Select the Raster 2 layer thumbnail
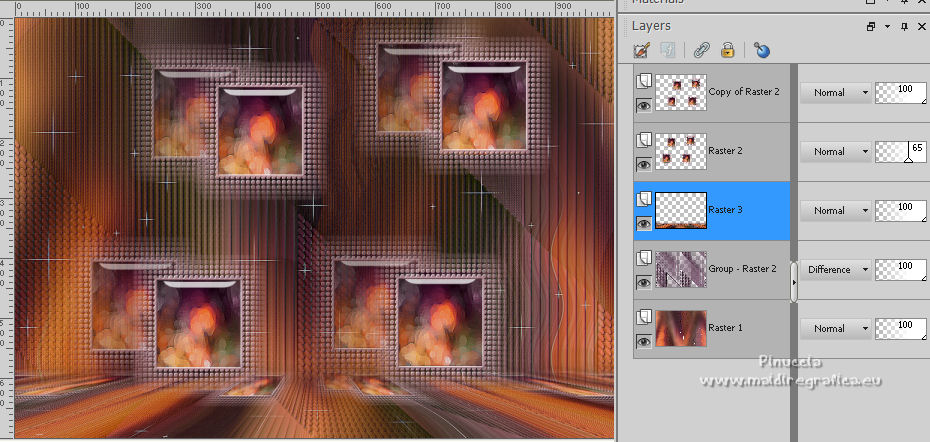The image size is (930, 442). (x=681, y=151)
